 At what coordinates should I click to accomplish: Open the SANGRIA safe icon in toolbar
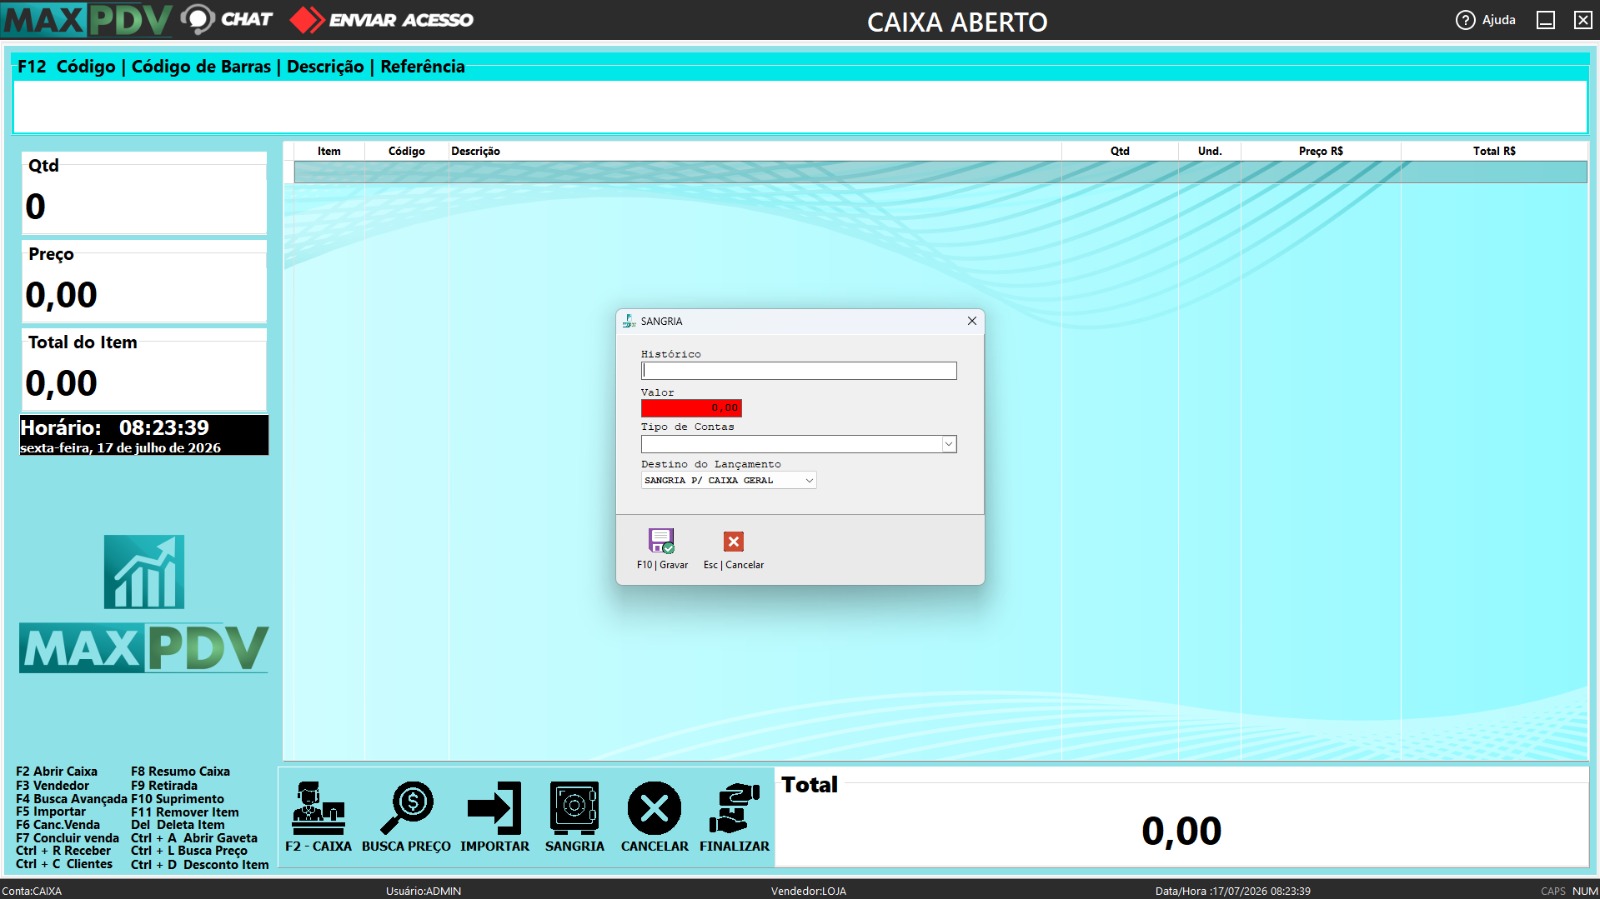[574, 816]
